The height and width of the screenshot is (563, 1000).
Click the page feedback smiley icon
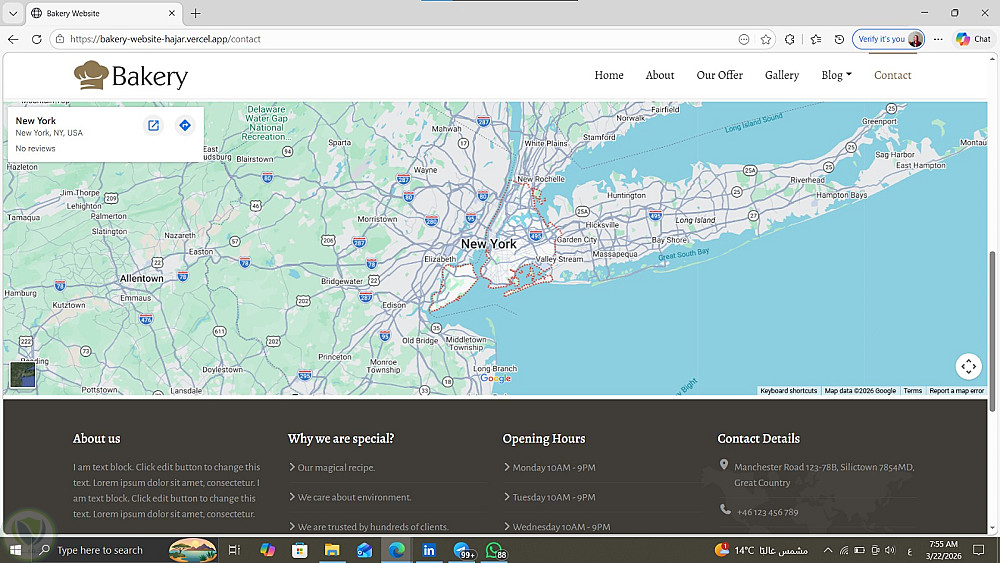[744, 39]
